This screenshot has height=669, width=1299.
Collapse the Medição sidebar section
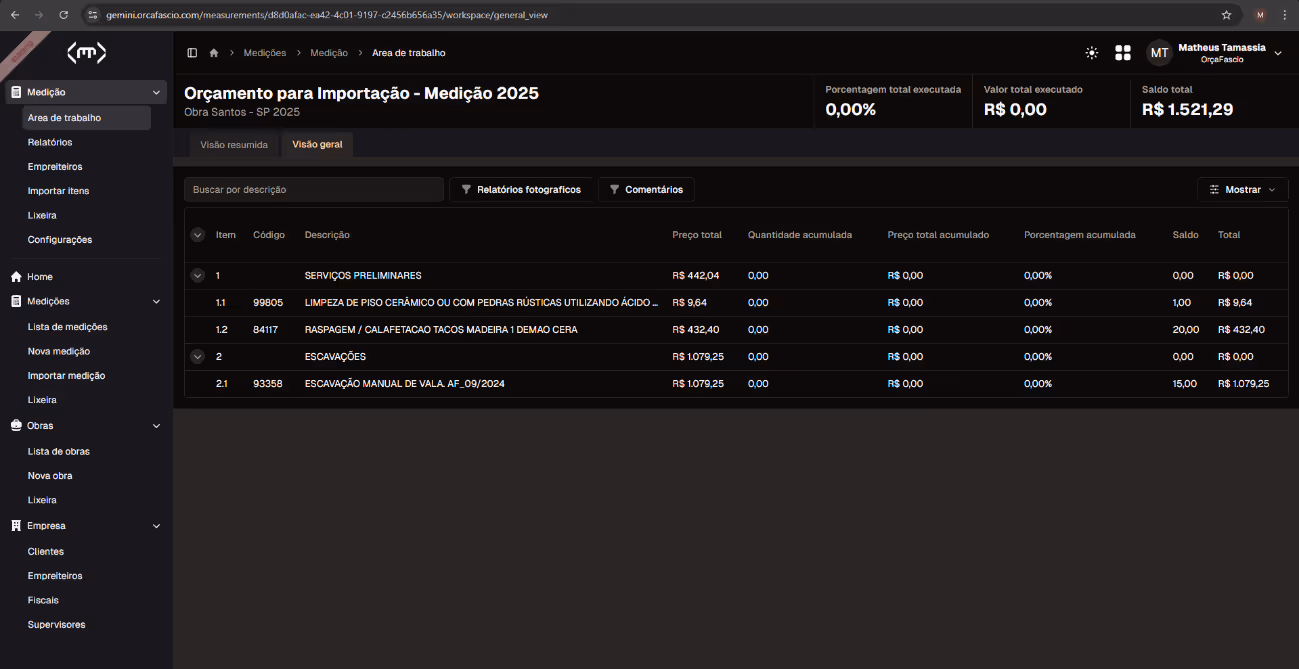point(156,92)
